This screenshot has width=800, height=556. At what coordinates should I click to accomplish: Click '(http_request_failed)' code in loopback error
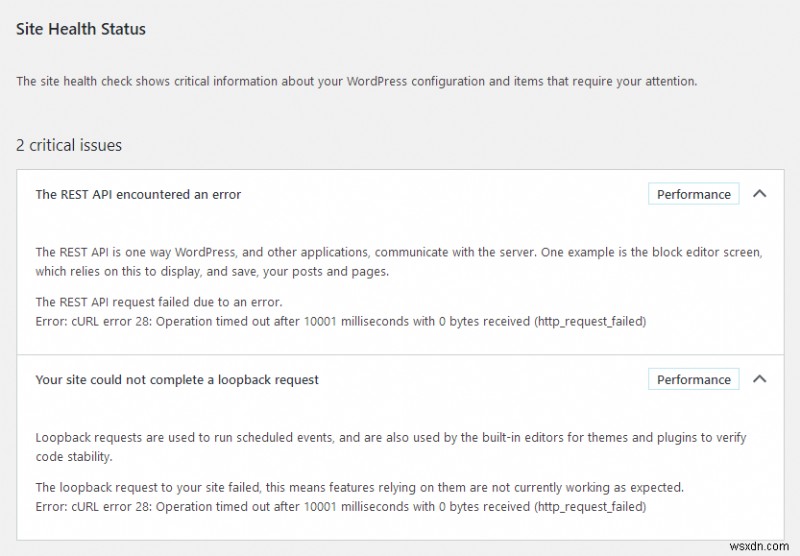(590, 507)
